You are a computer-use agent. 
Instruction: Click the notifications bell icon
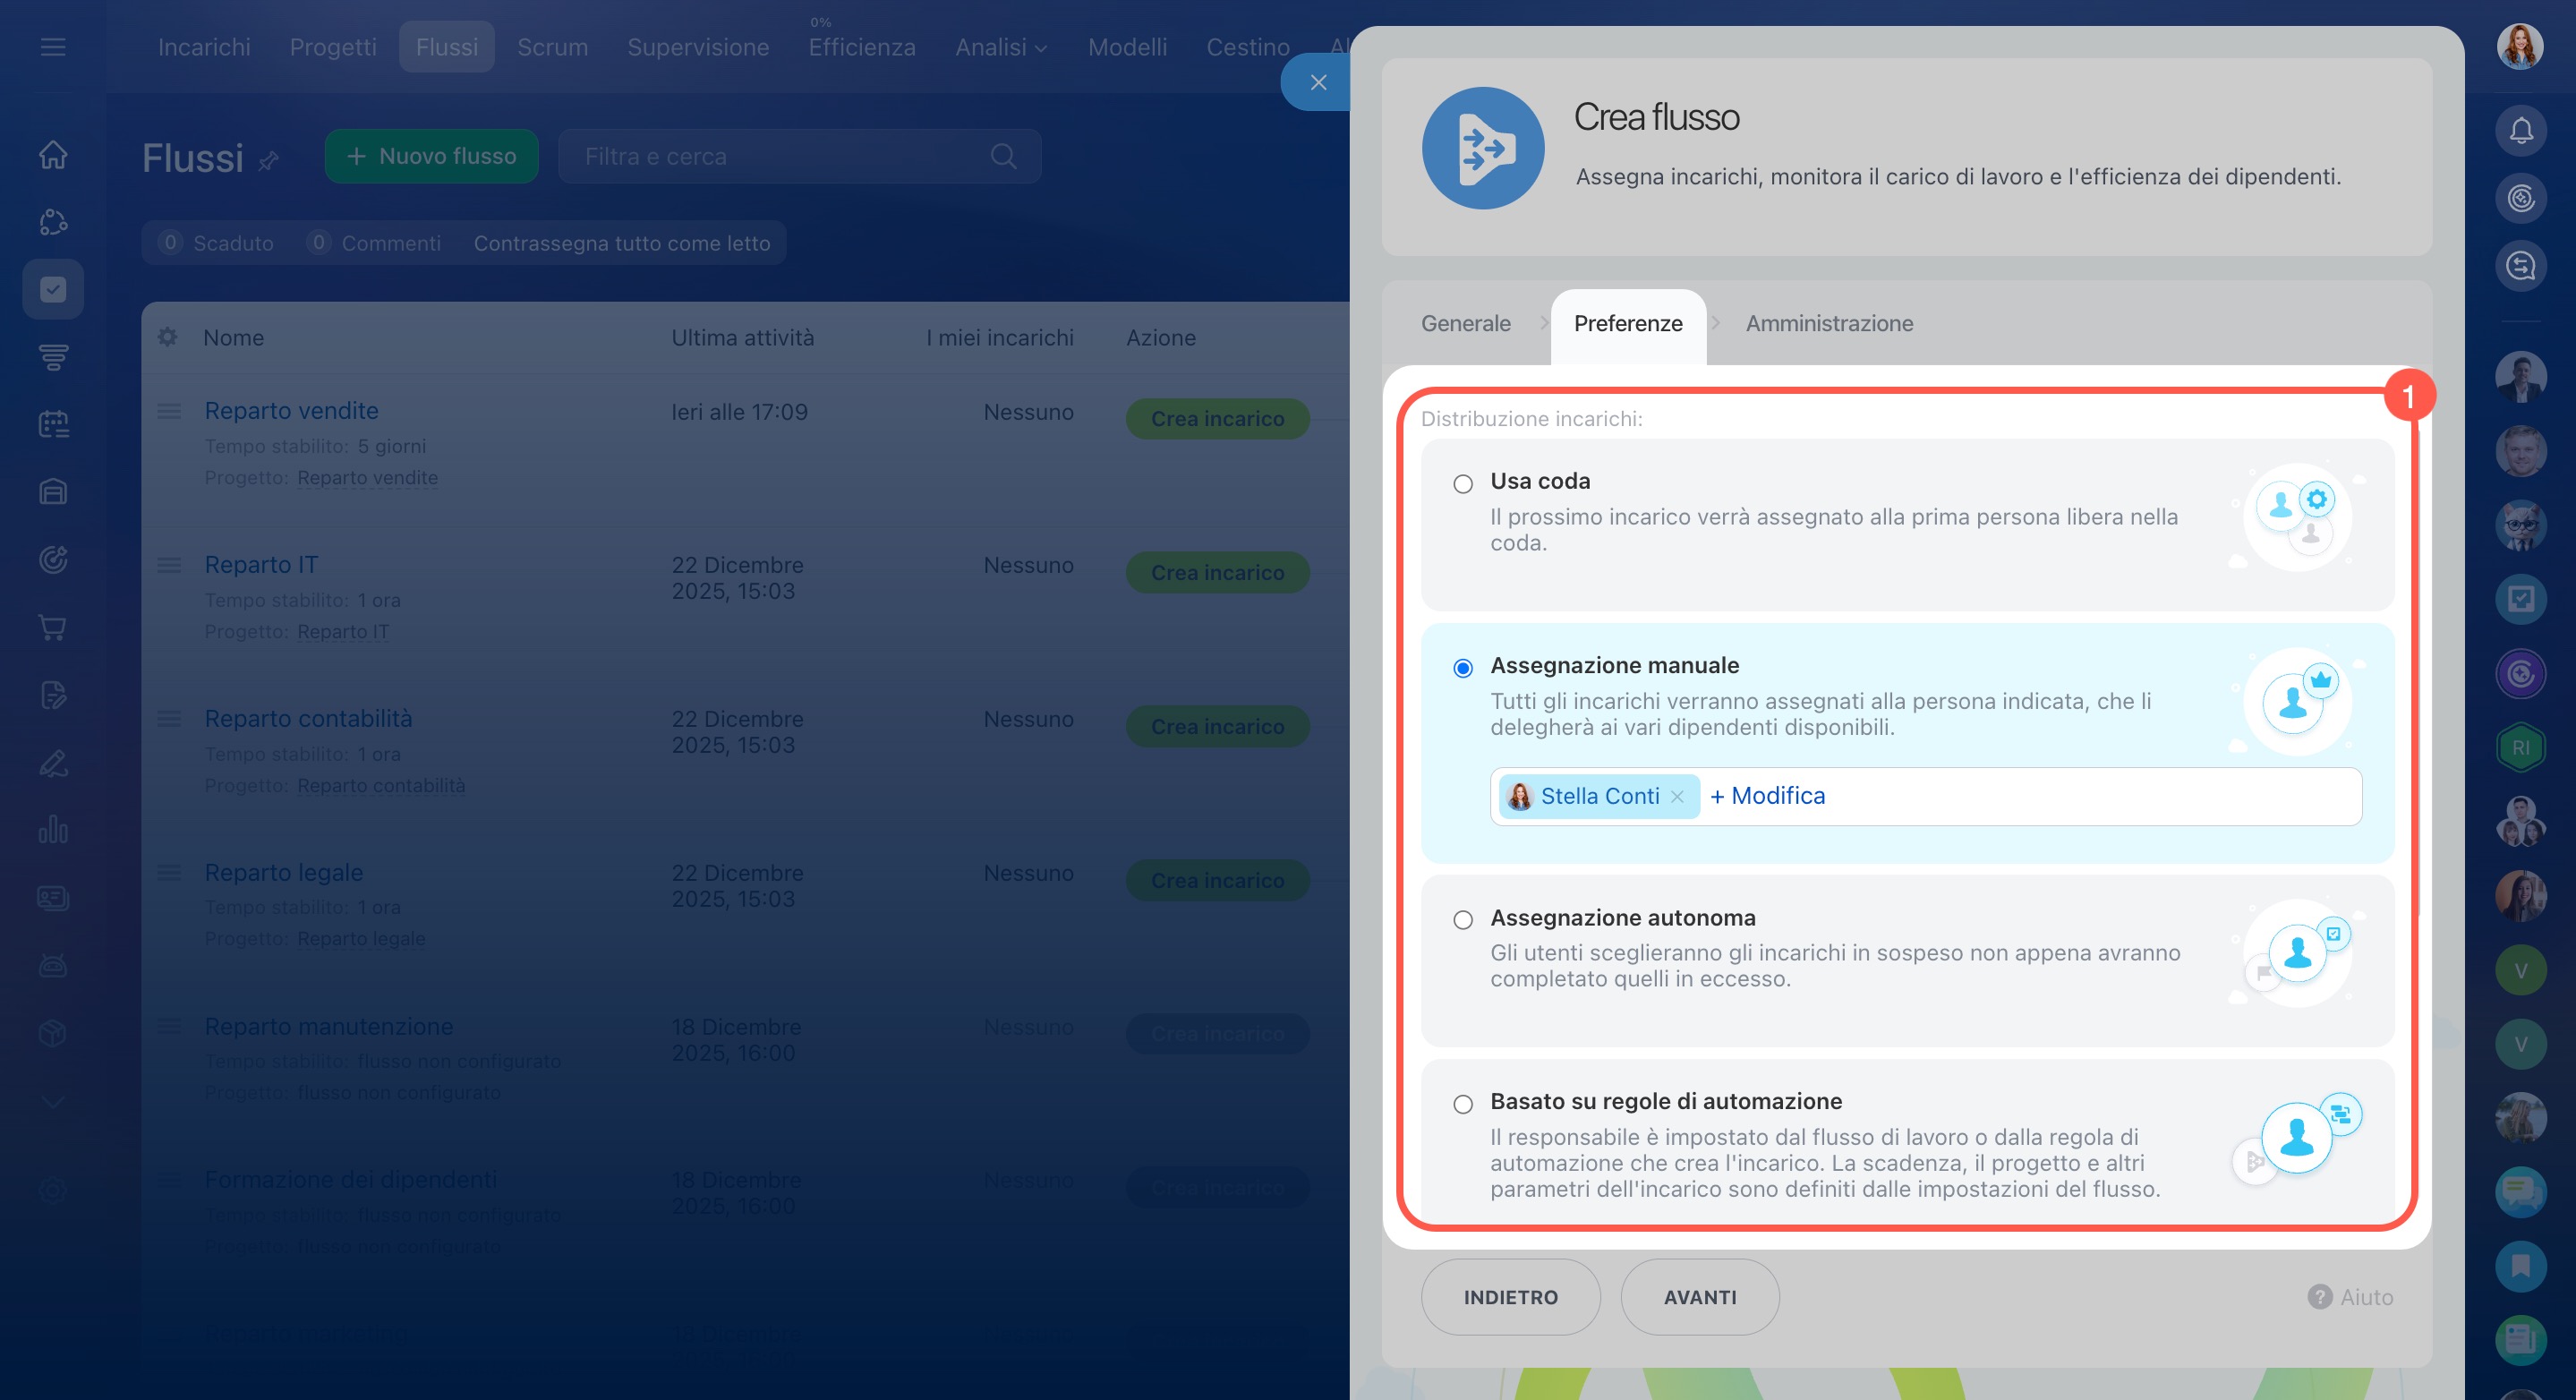[2520, 131]
